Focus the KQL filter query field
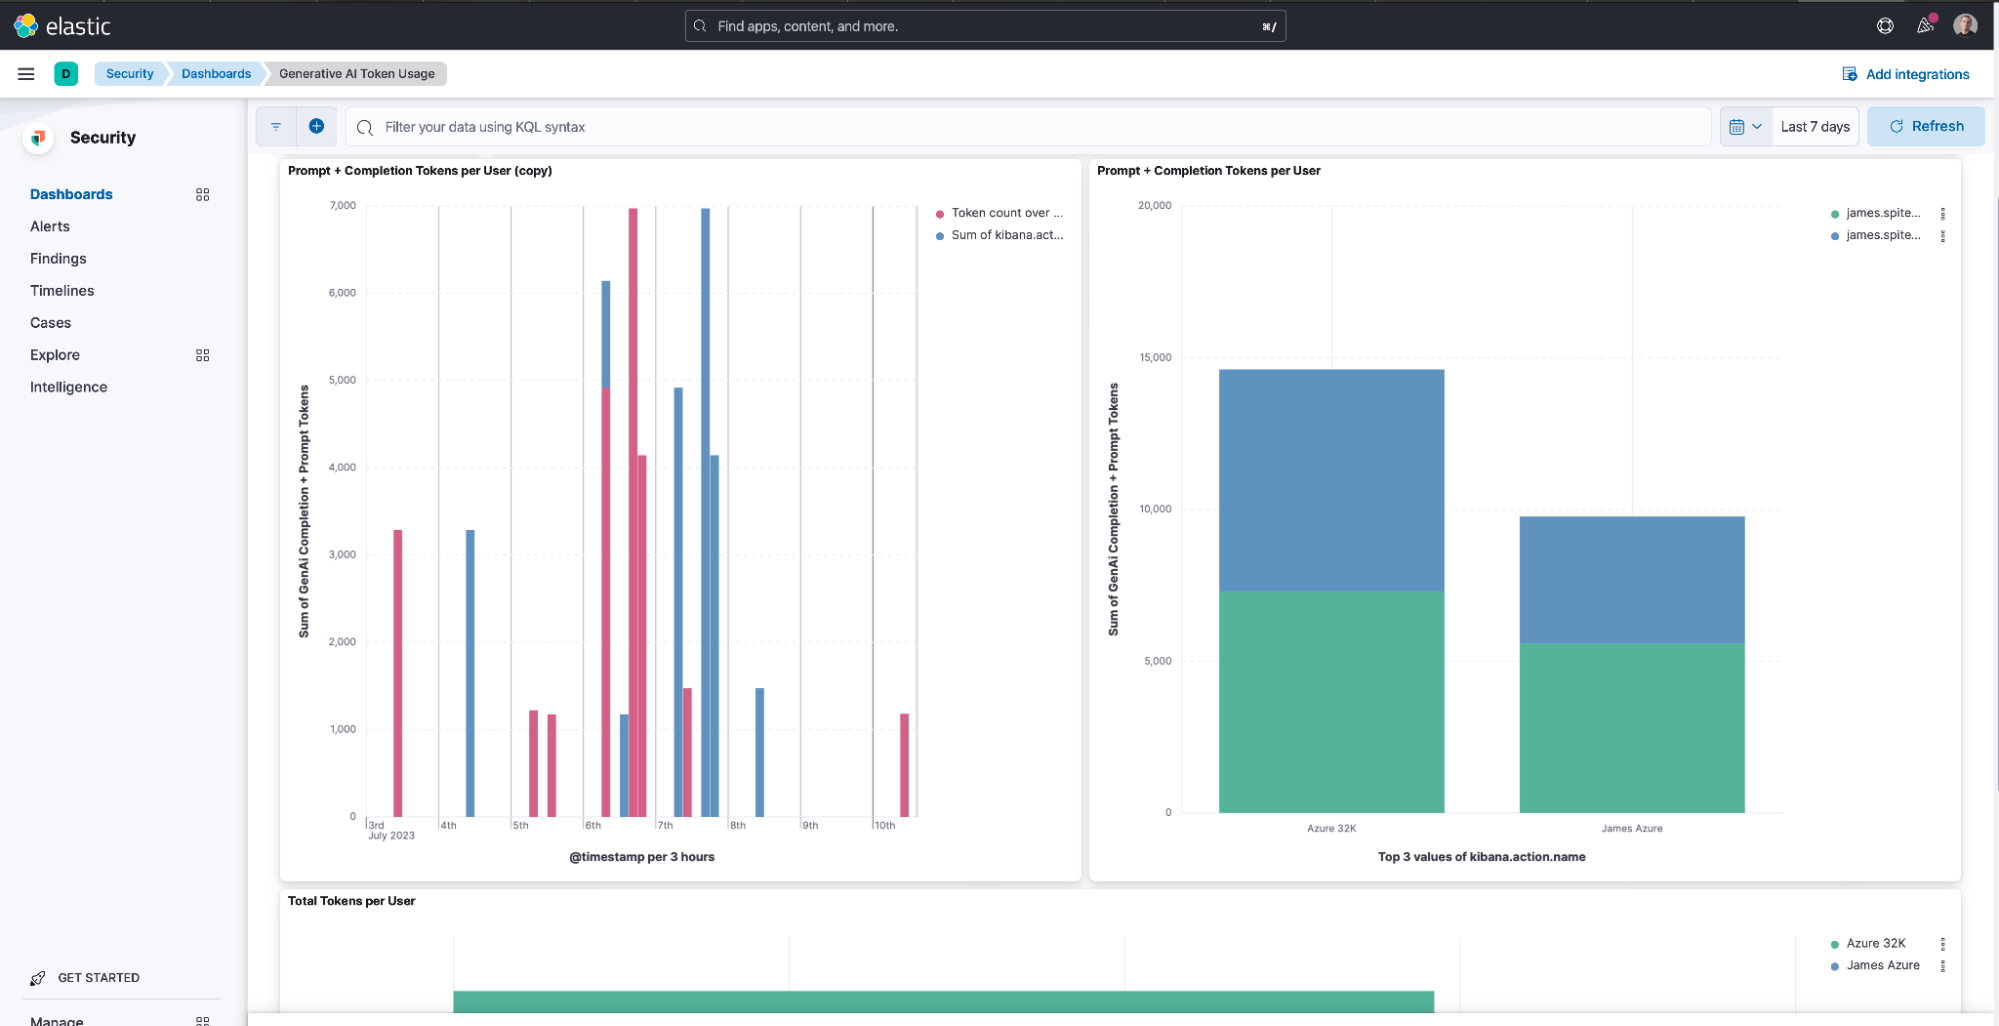Image resolution: width=1999 pixels, height=1026 pixels. [1029, 127]
